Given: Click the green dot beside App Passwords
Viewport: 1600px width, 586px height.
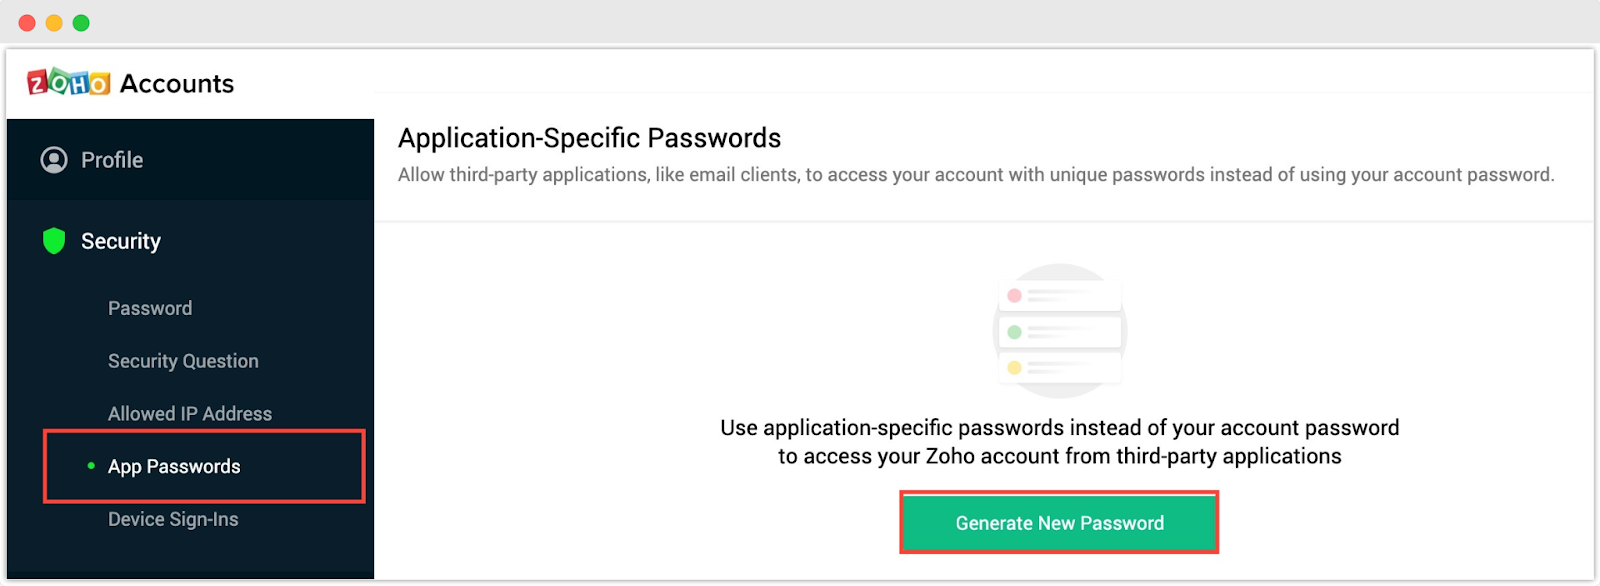Looking at the screenshot, I should click(91, 466).
